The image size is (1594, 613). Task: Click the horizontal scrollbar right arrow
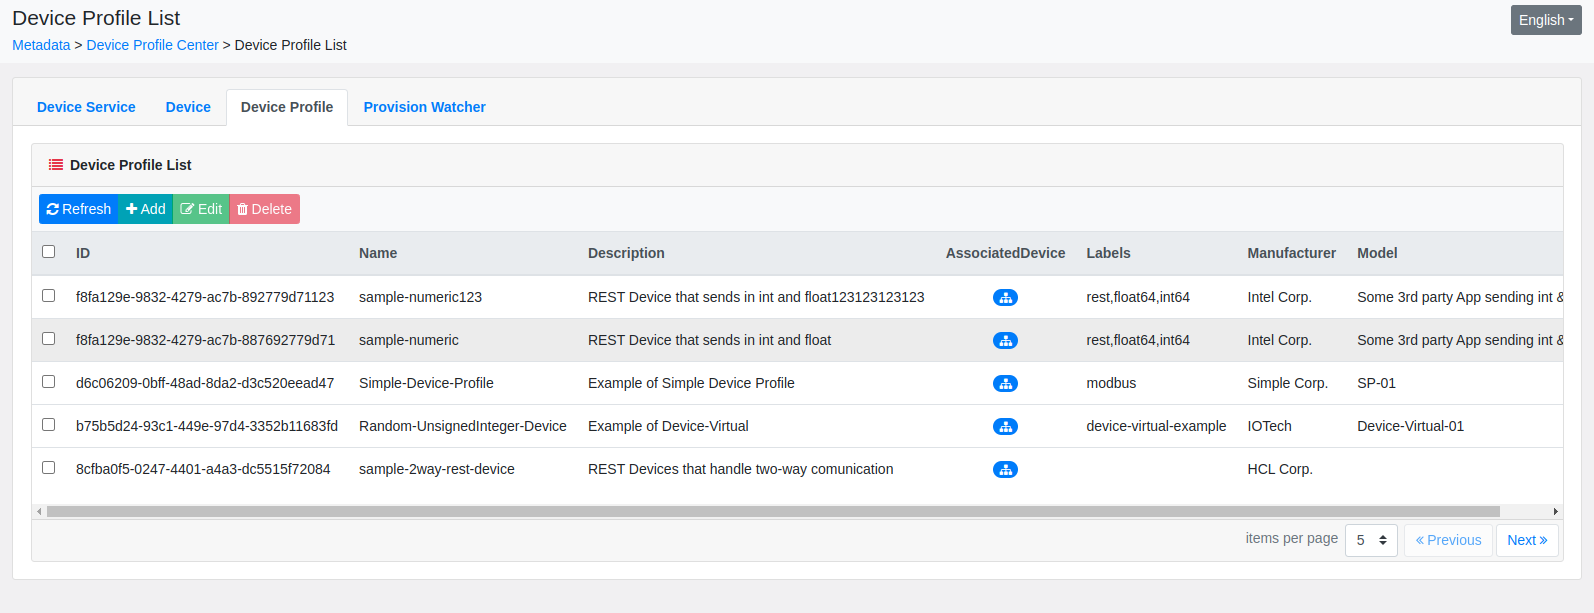tap(1555, 511)
